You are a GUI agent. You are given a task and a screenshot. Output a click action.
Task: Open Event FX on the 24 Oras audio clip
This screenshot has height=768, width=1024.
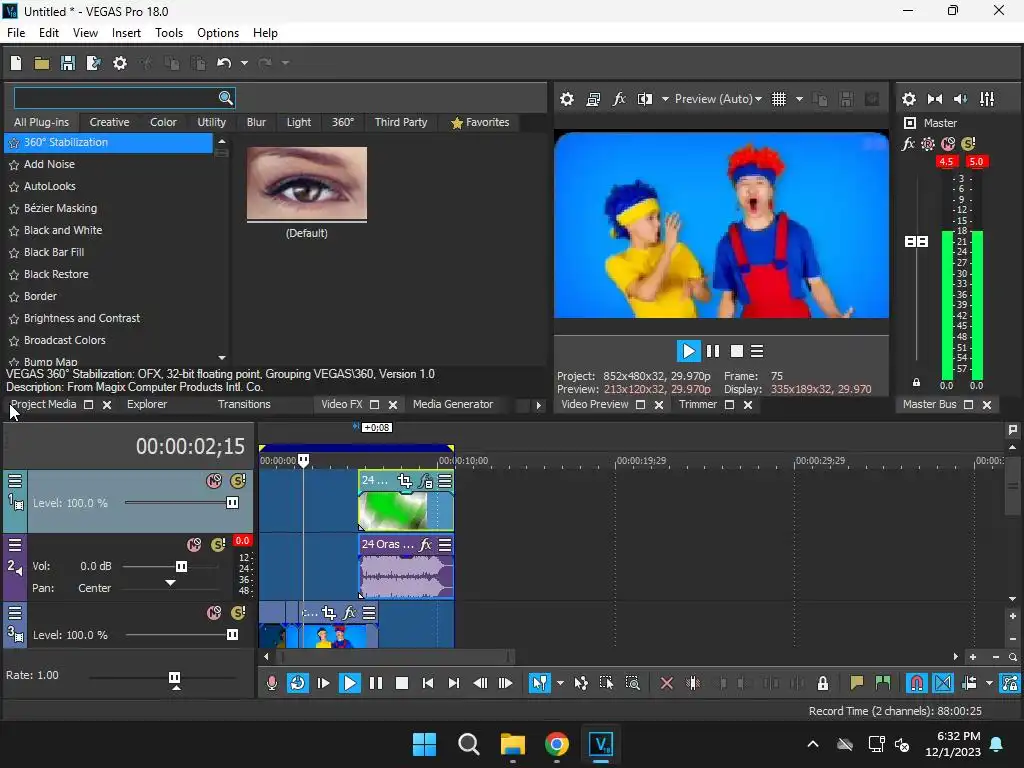(426, 545)
